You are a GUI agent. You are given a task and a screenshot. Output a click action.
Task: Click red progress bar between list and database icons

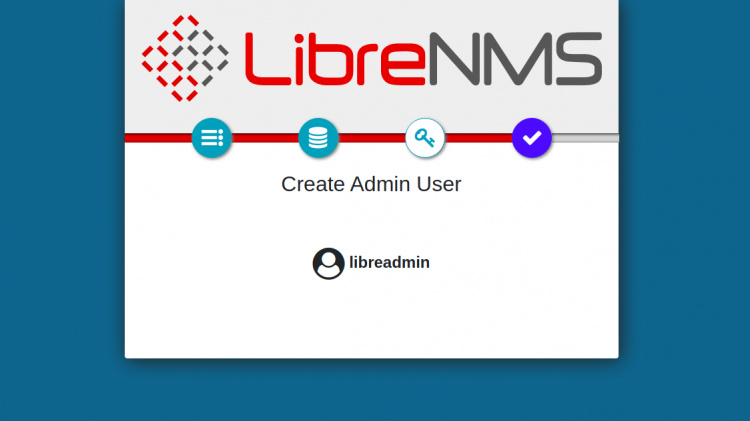click(265, 138)
